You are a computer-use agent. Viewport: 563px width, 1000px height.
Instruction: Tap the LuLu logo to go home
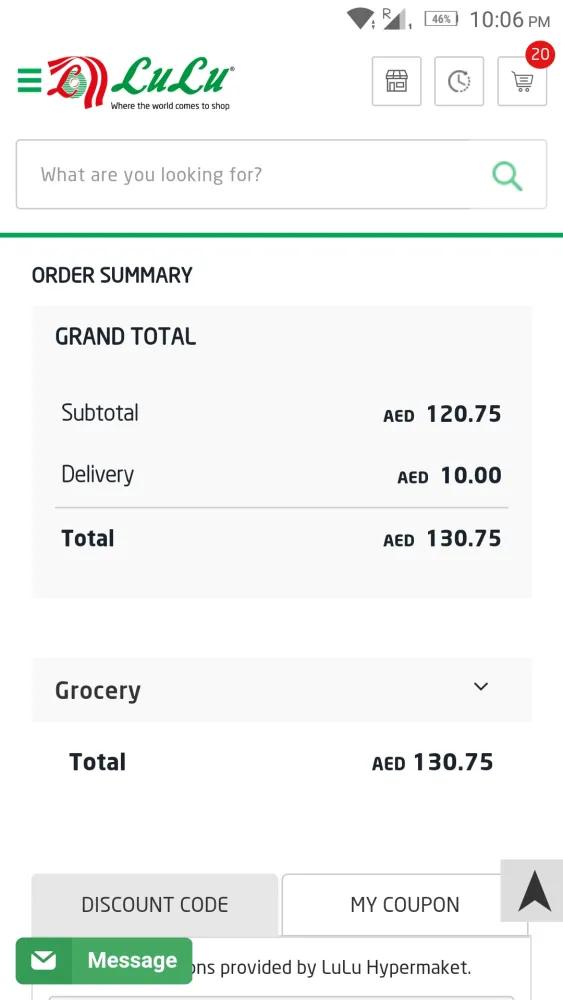click(140, 82)
